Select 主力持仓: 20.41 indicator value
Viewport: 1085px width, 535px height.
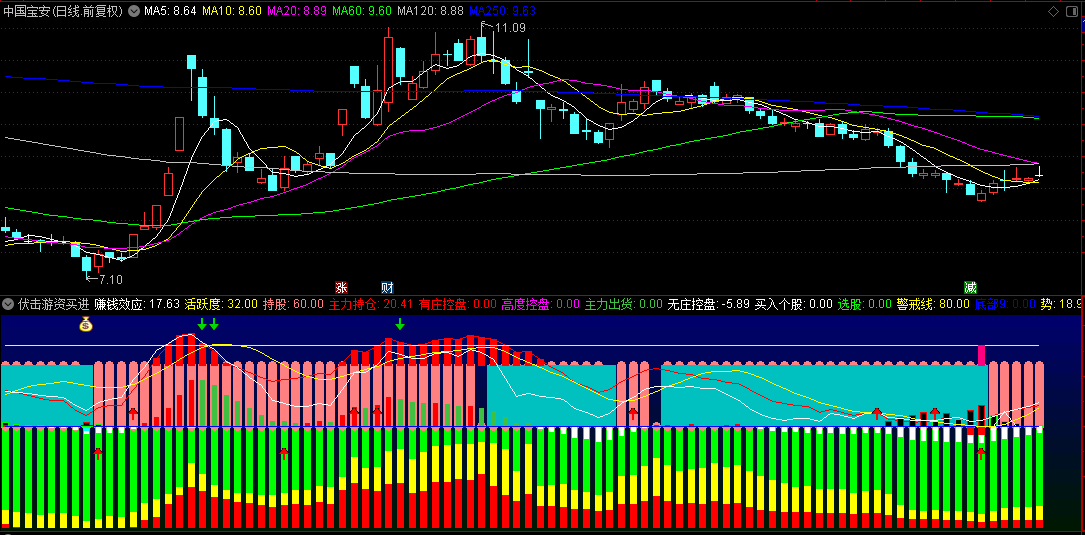coord(370,303)
